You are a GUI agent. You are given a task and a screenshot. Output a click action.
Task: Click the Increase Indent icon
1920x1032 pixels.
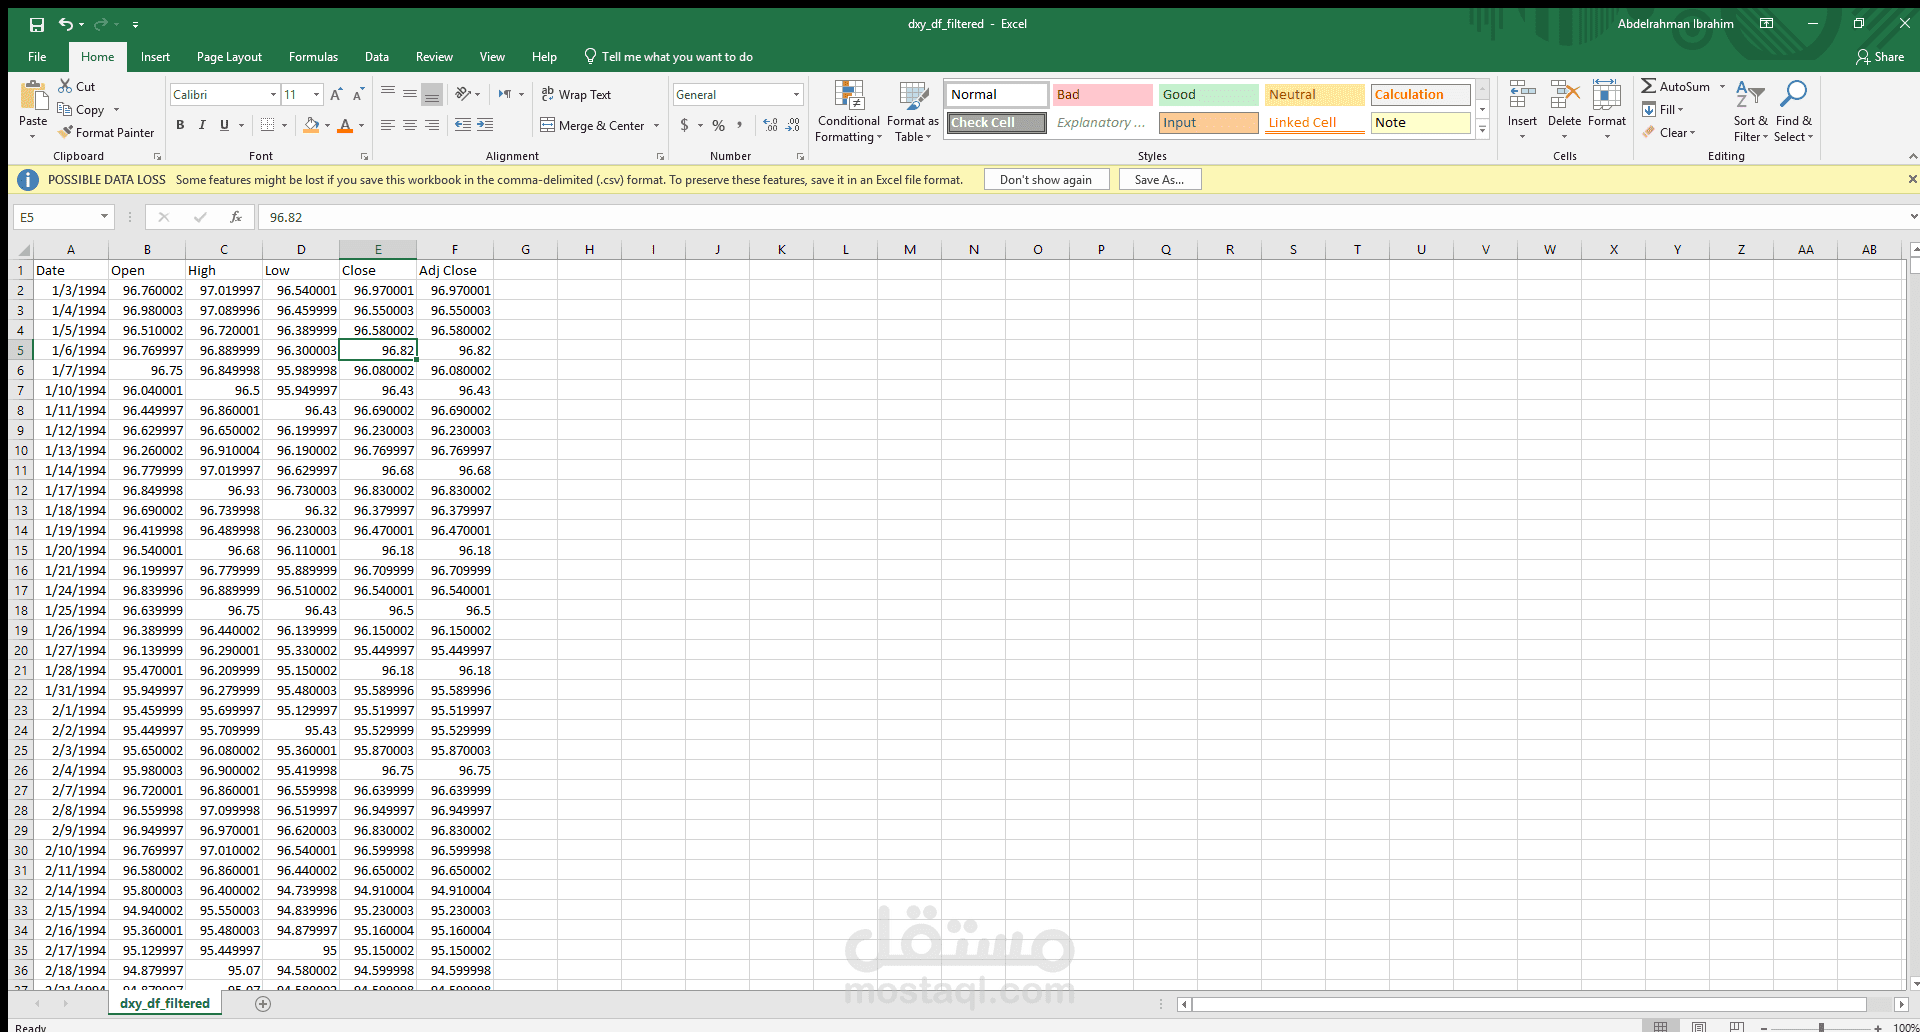point(485,125)
